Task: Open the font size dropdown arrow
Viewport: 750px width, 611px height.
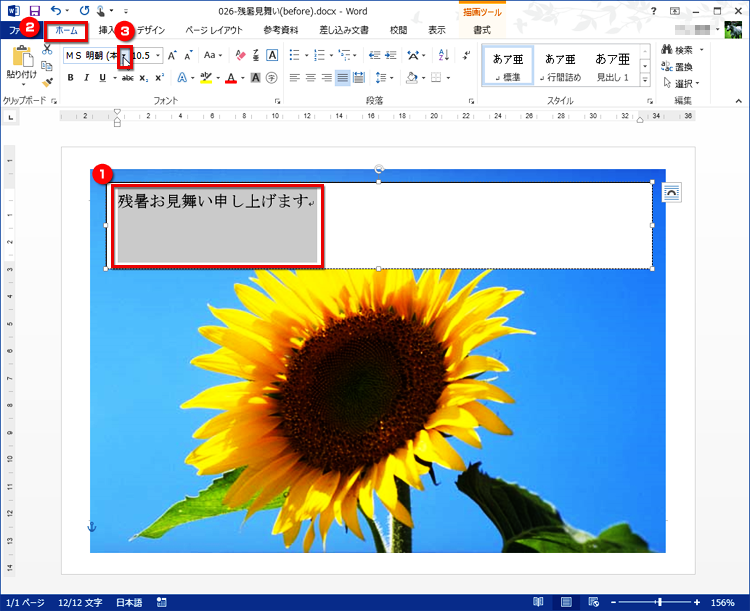Action: pyautogui.click(x=158, y=56)
